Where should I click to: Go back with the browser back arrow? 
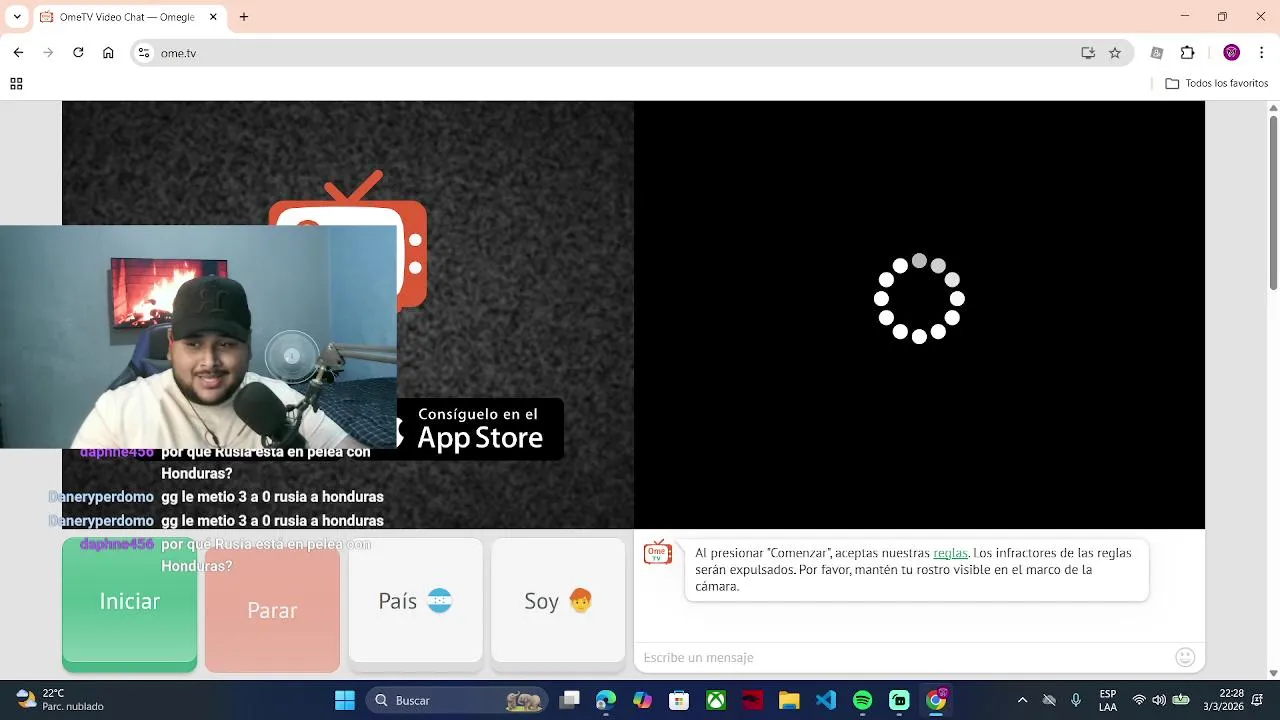click(x=18, y=53)
